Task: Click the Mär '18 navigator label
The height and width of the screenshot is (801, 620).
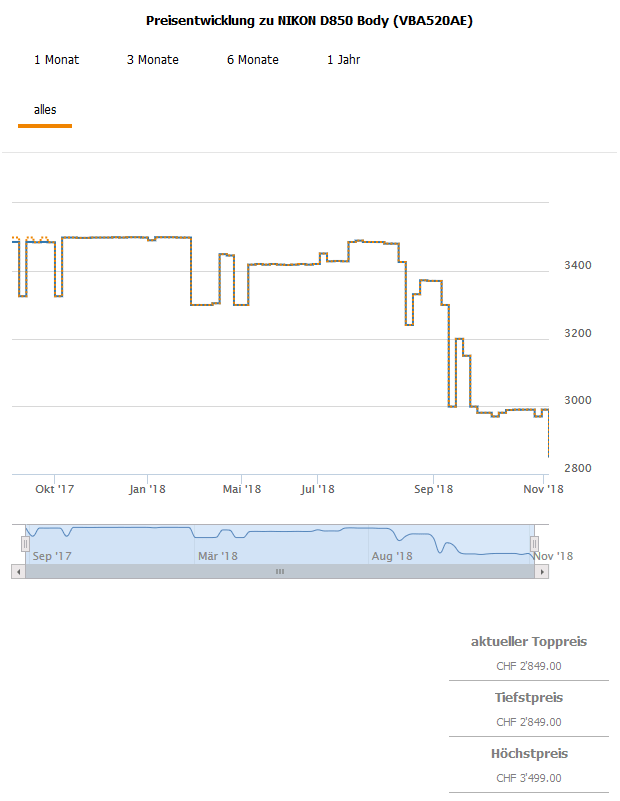Action: 218,556
